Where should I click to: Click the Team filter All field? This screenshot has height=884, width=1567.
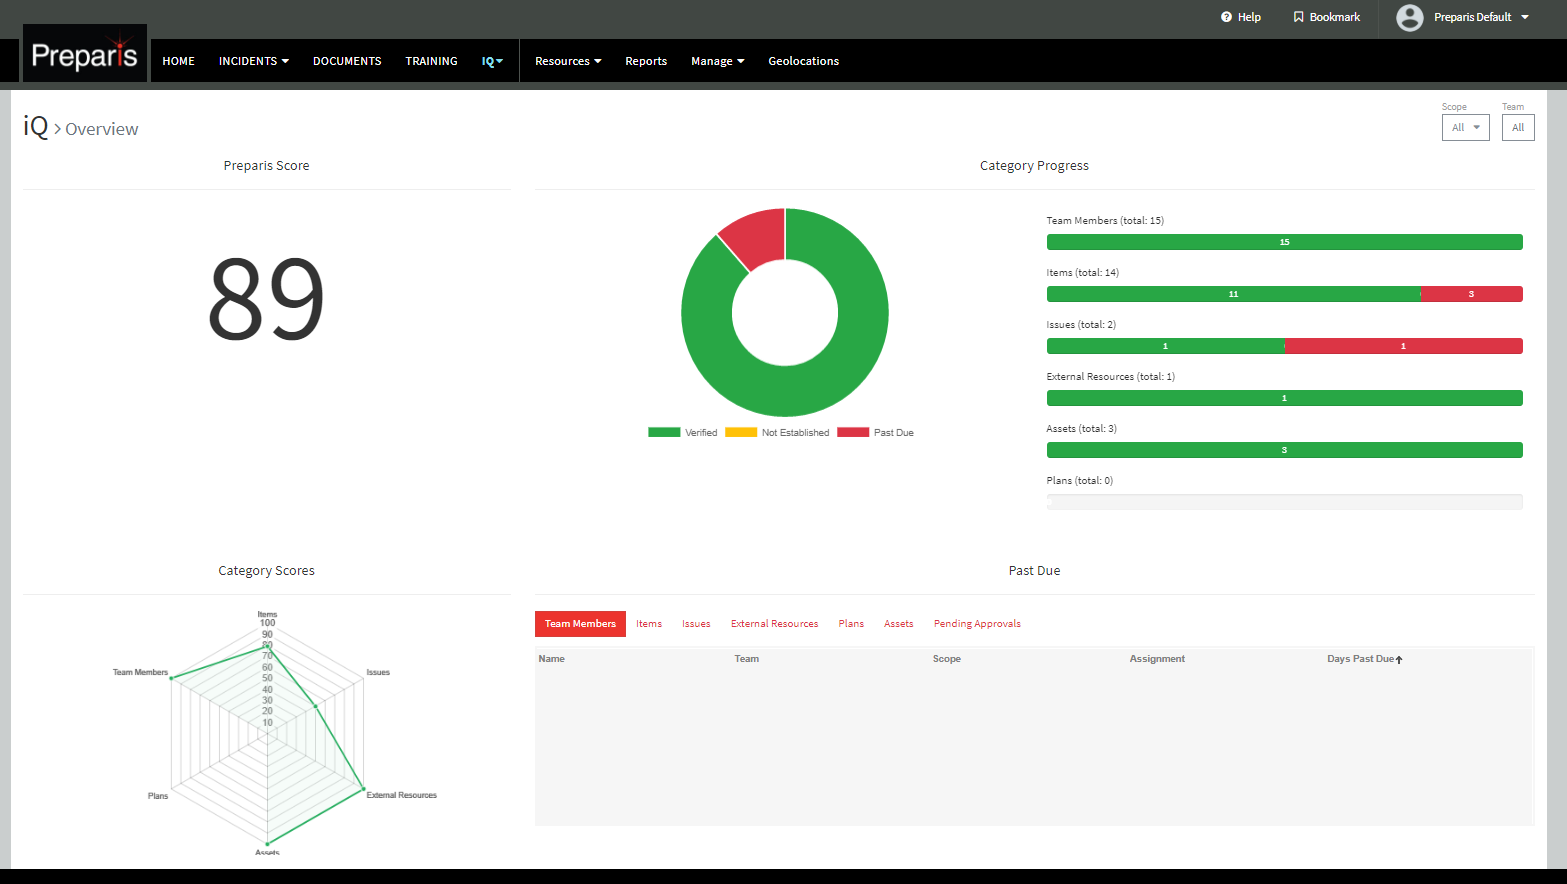coord(1517,127)
